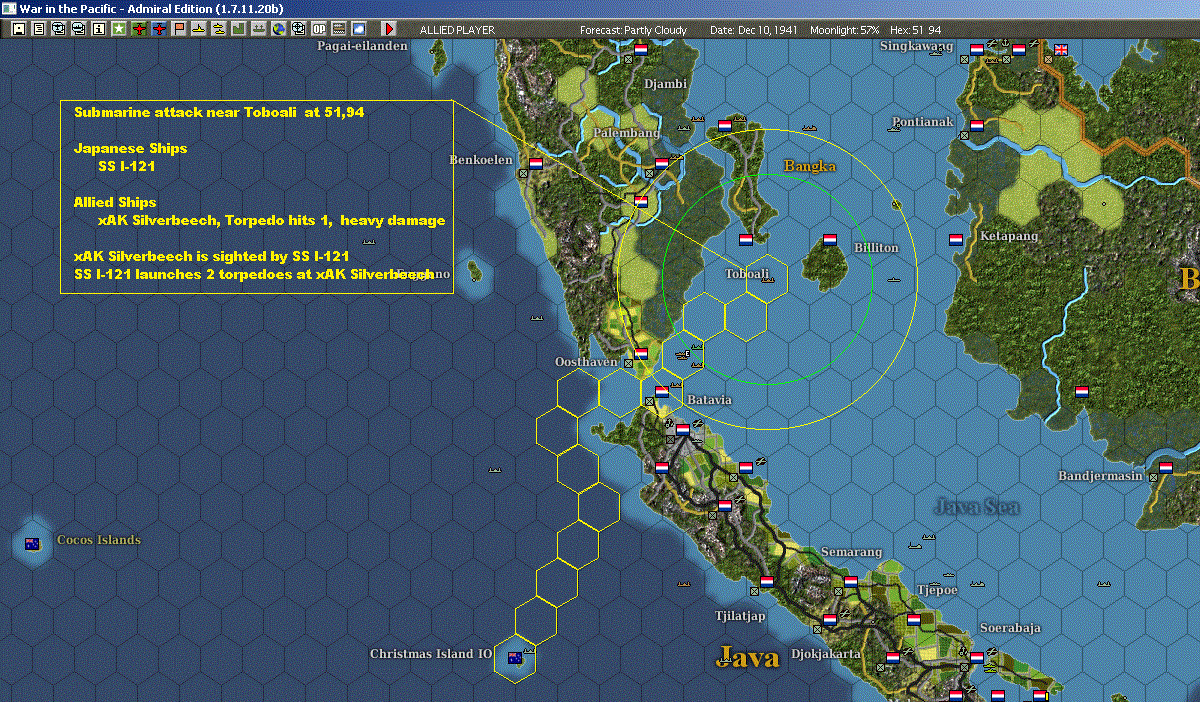Viewport: 1200px width, 702px height.
Task: Click the red plane on green icon
Action: (x=139, y=29)
